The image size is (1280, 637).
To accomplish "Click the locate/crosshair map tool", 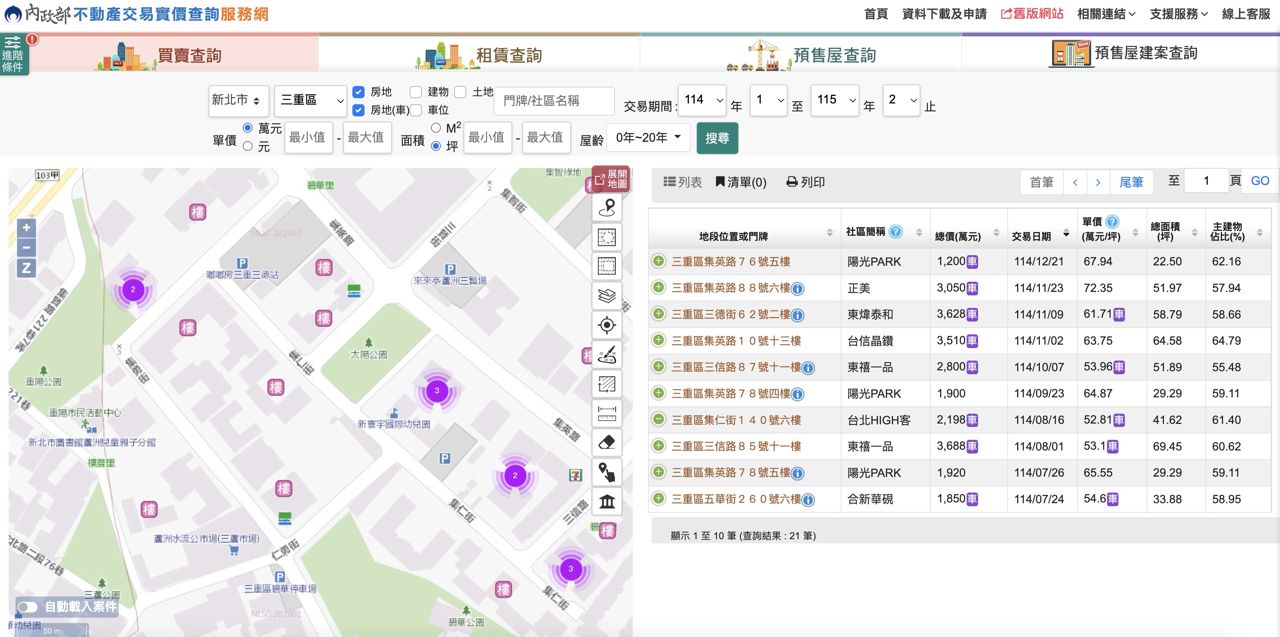I will [x=606, y=325].
